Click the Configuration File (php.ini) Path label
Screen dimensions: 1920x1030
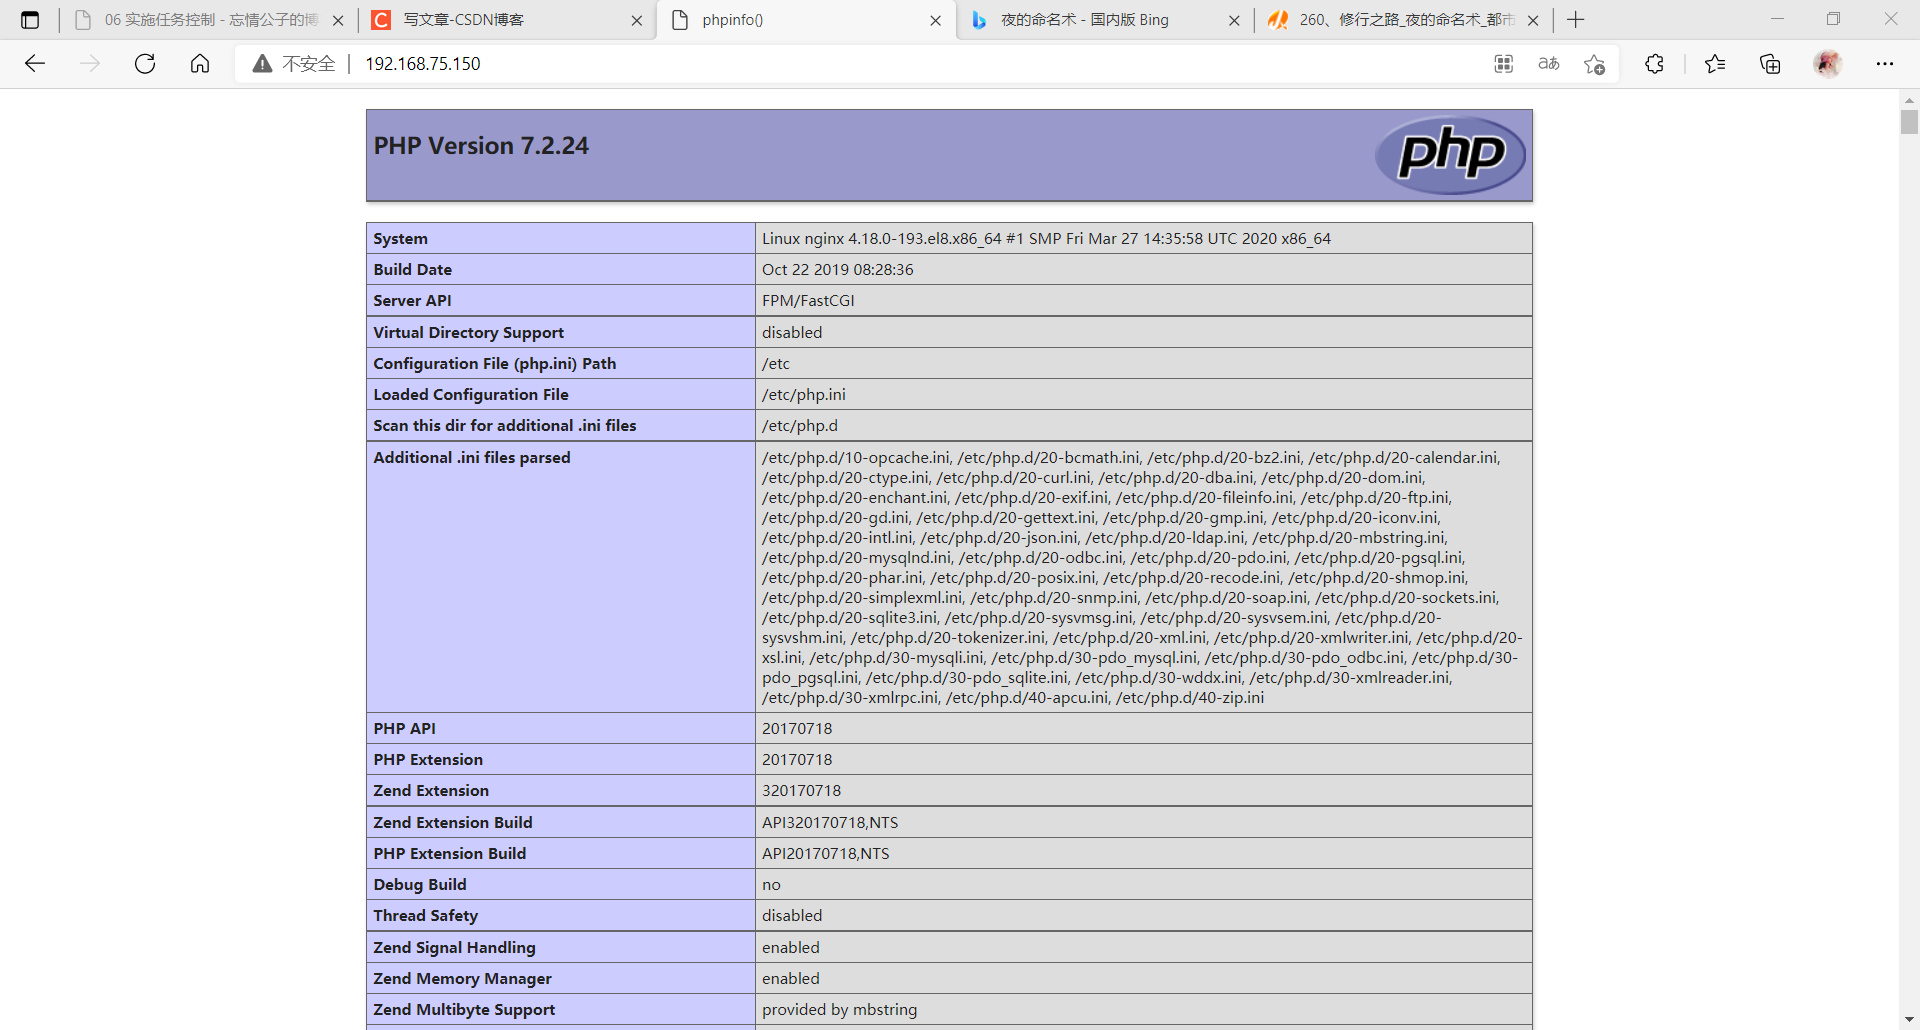(494, 363)
